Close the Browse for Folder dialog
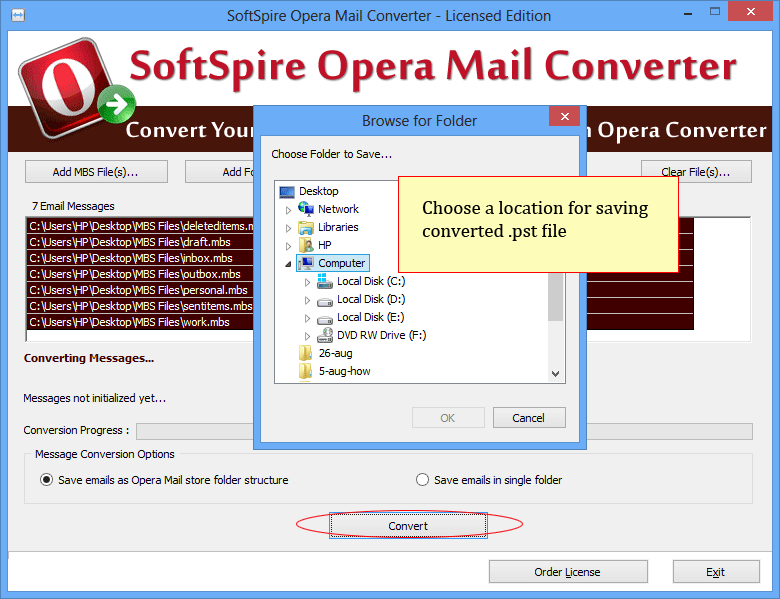Screen dimensions: 780x599 point(564,116)
